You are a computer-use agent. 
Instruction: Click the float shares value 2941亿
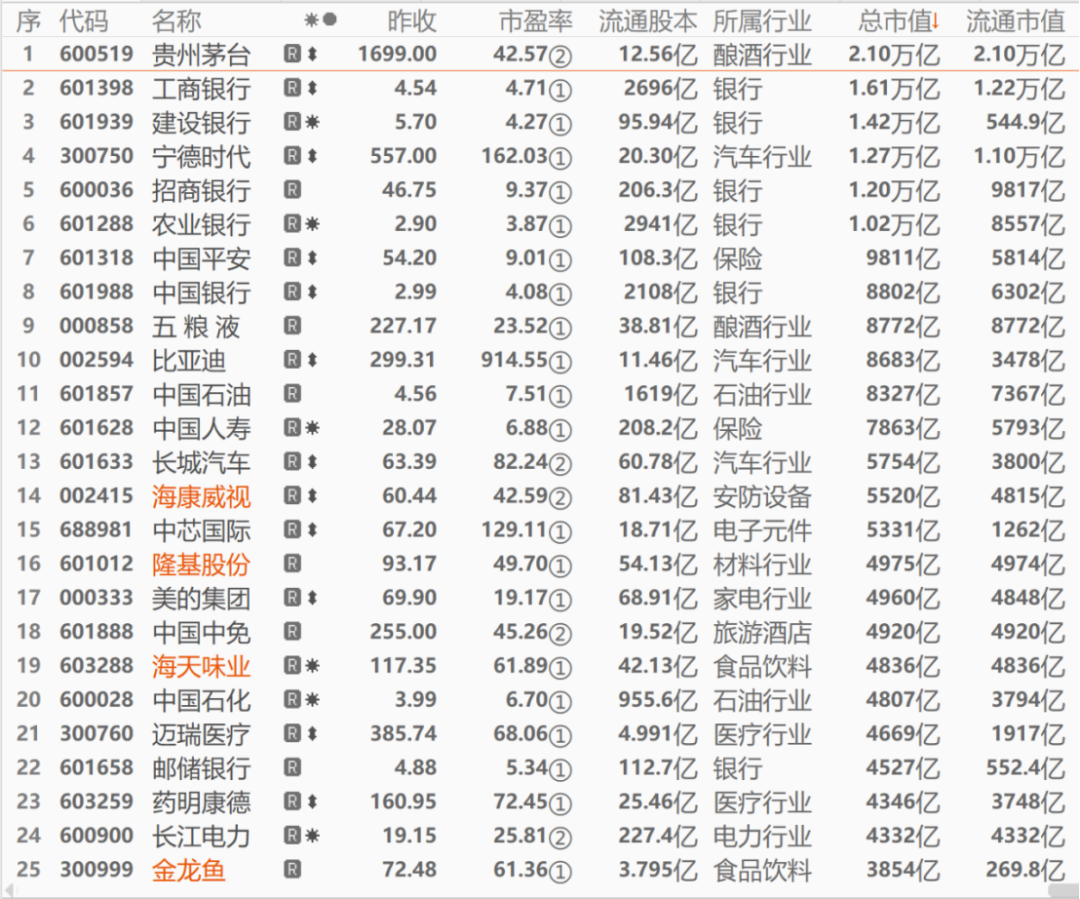pyautogui.click(x=661, y=224)
